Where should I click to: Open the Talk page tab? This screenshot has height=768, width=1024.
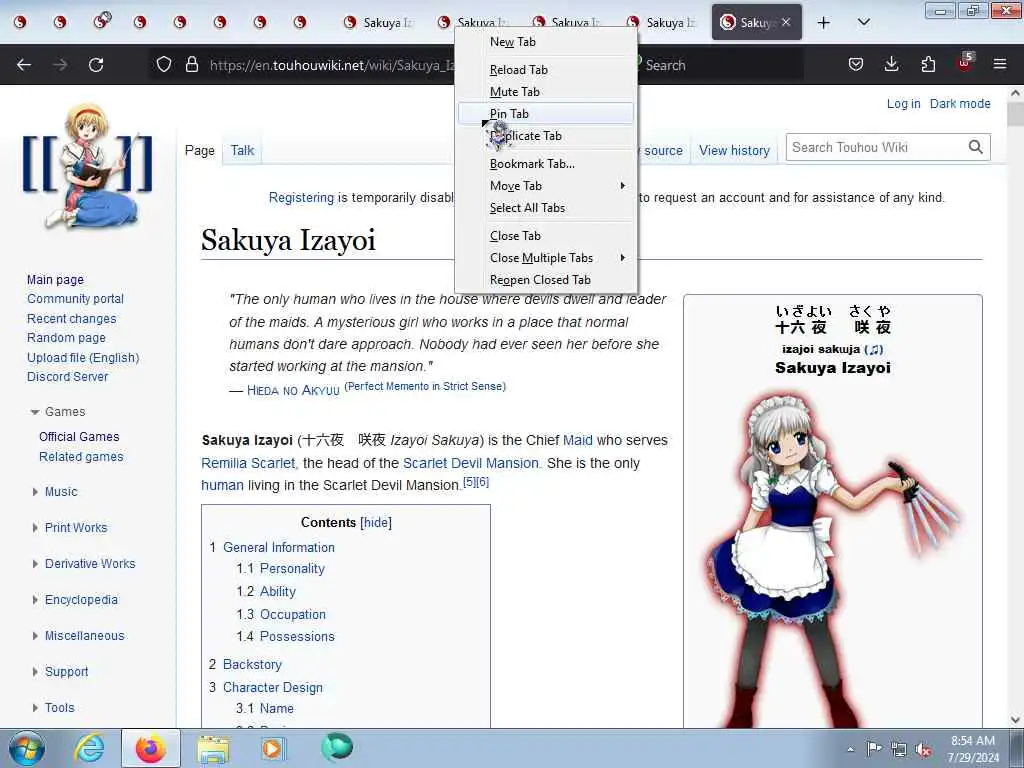click(x=242, y=150)
